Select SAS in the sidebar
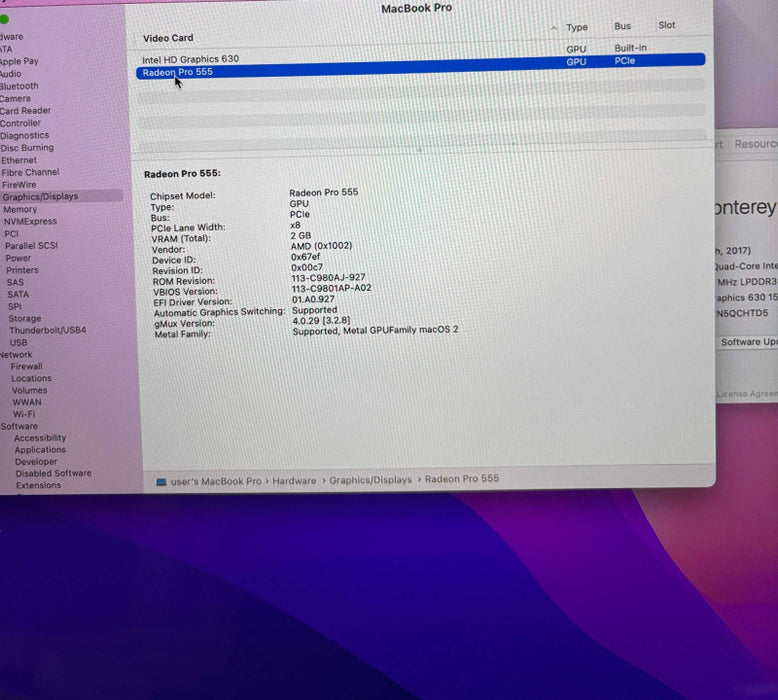 click(x=15, y=282)
